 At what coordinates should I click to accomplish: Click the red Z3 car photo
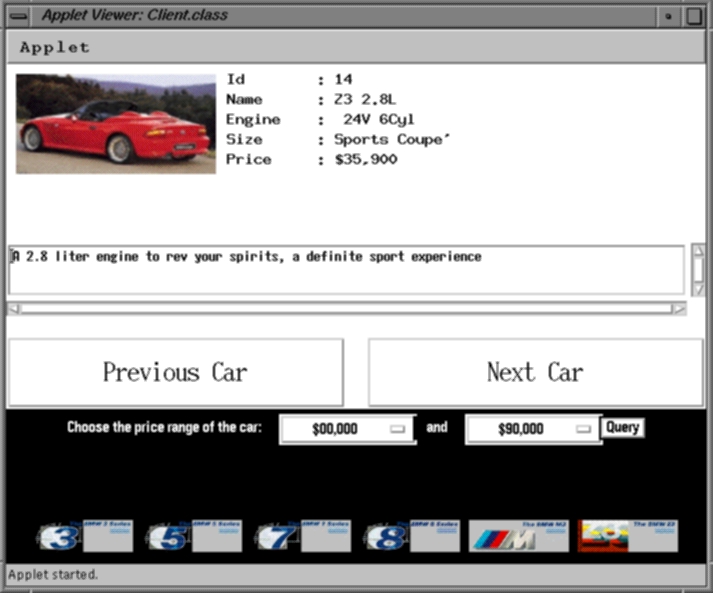click(116, 124)
